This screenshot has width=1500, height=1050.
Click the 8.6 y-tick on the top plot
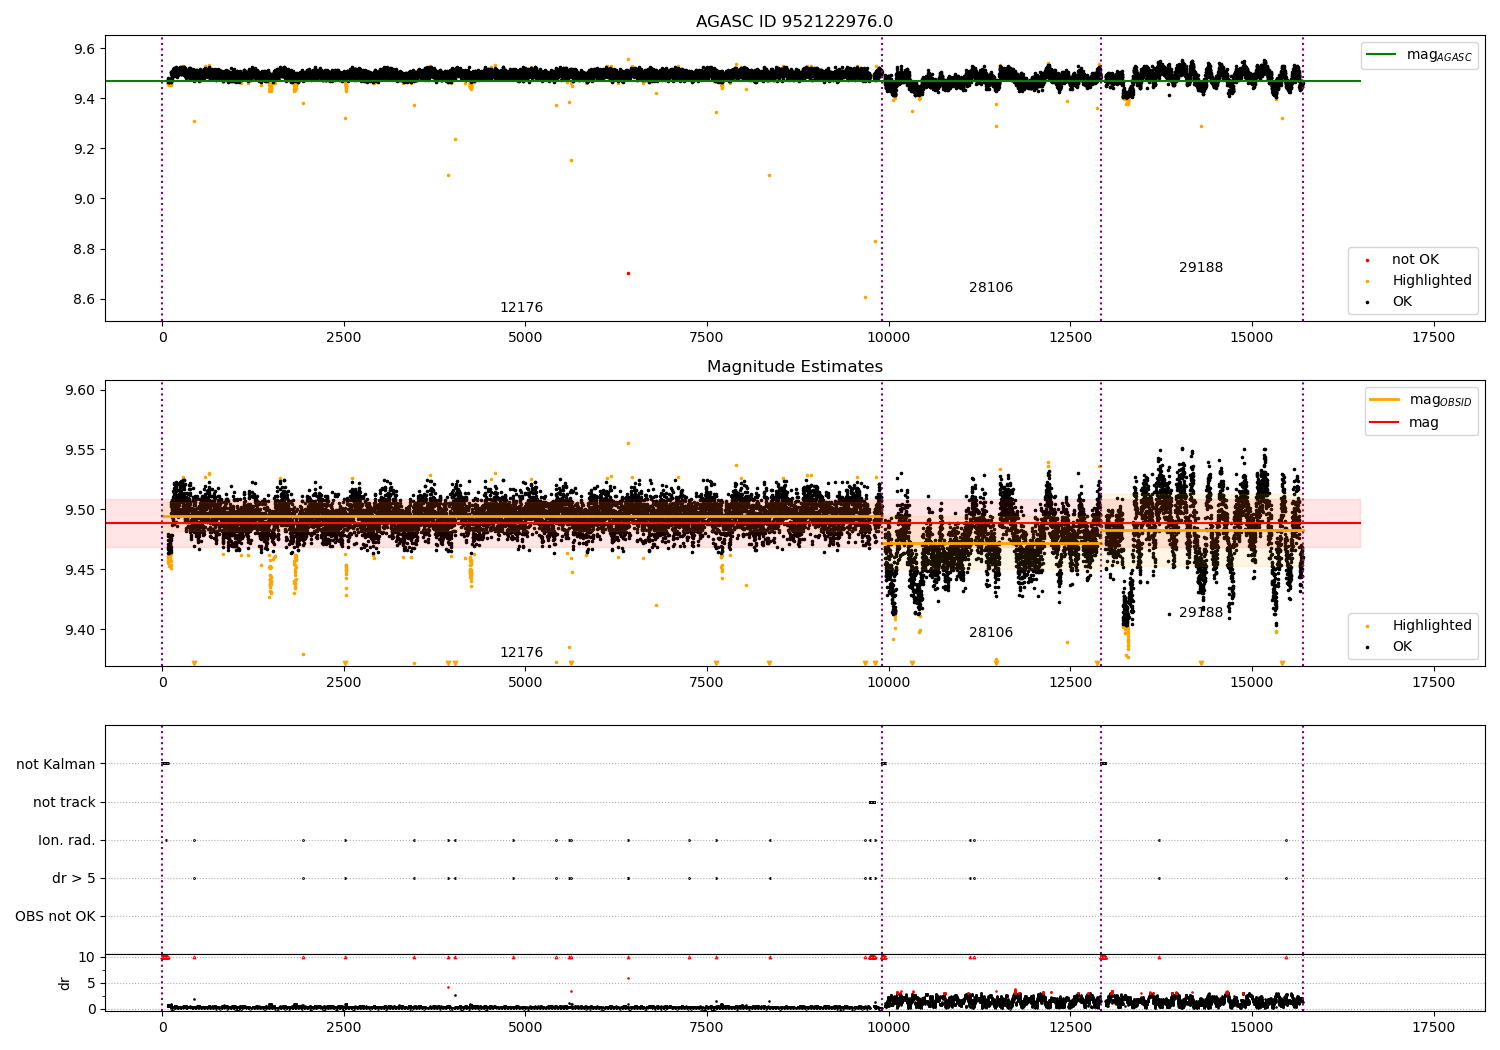point(84,299)
